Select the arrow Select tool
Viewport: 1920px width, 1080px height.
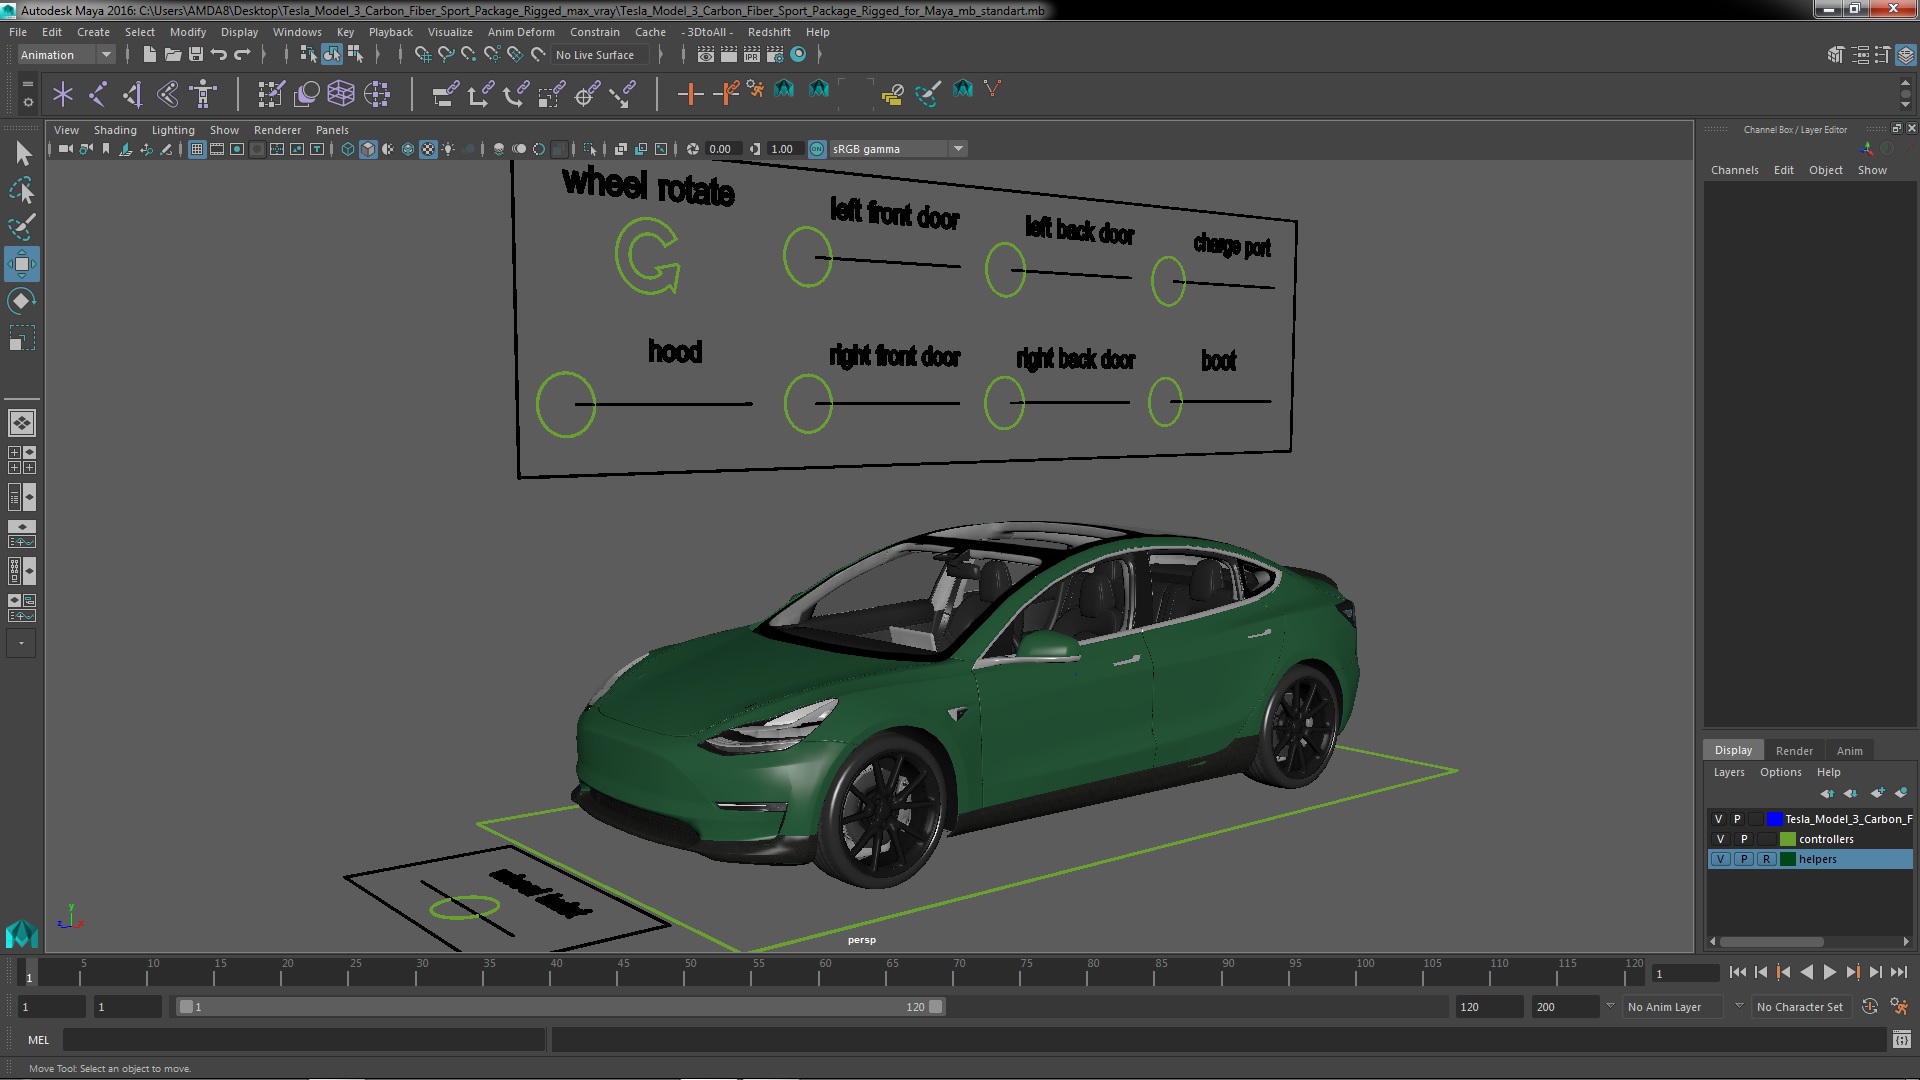(x=22, y=153)
